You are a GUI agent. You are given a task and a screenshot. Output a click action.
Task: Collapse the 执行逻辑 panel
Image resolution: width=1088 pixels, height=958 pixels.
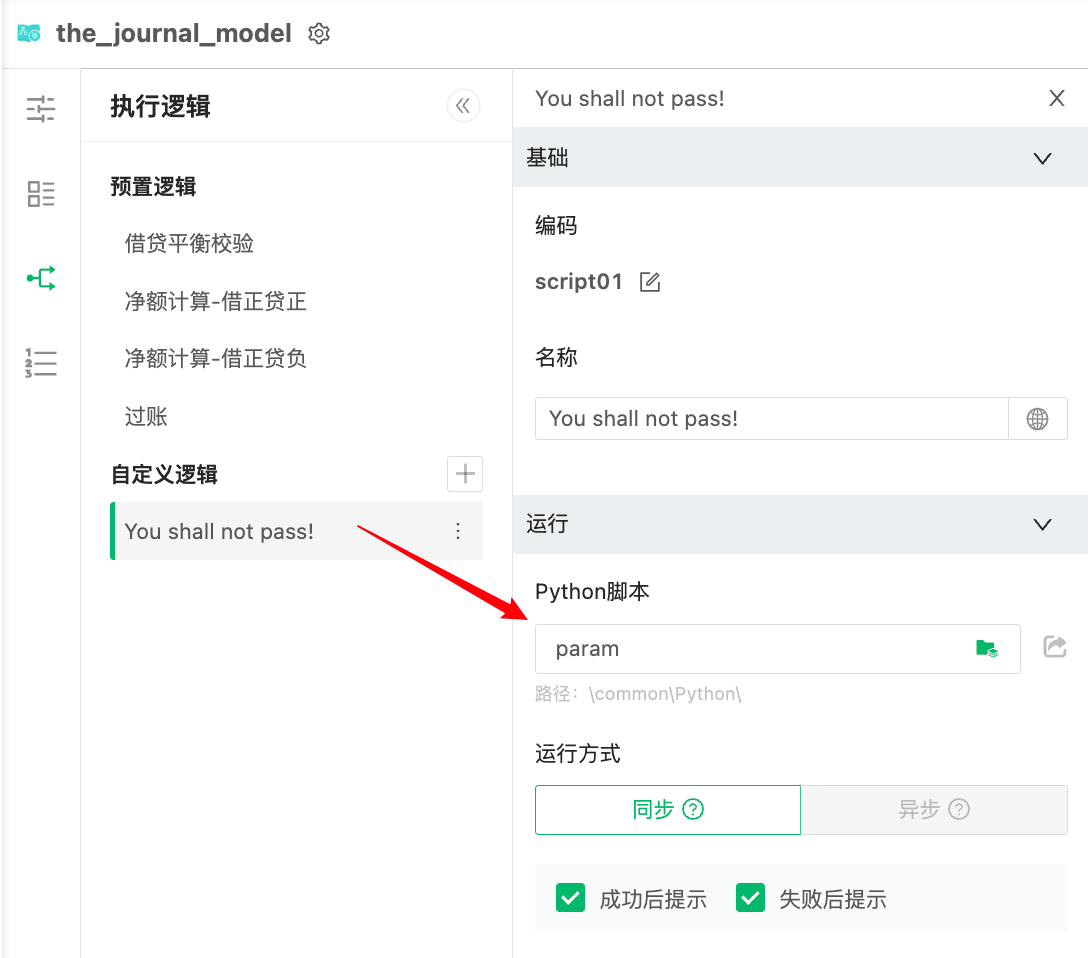[463, 106]
